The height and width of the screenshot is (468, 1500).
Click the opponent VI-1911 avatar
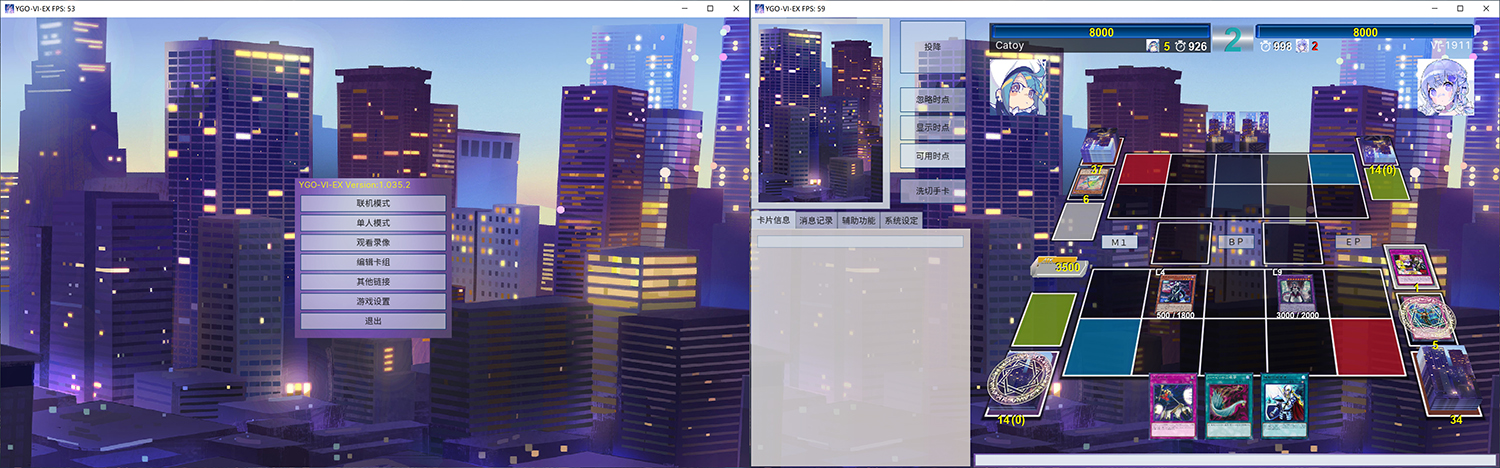pyautogui.click(x=1445, y=86)
